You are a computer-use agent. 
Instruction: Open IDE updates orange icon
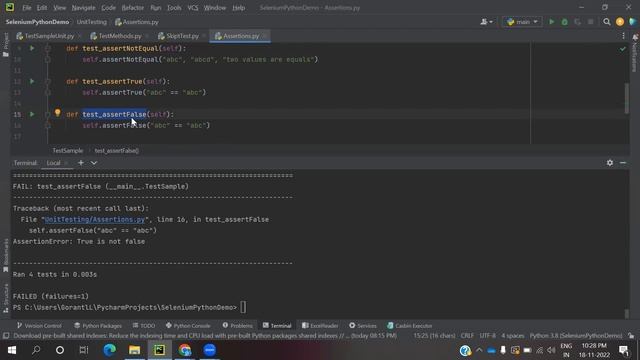click(x=620, y=22)
